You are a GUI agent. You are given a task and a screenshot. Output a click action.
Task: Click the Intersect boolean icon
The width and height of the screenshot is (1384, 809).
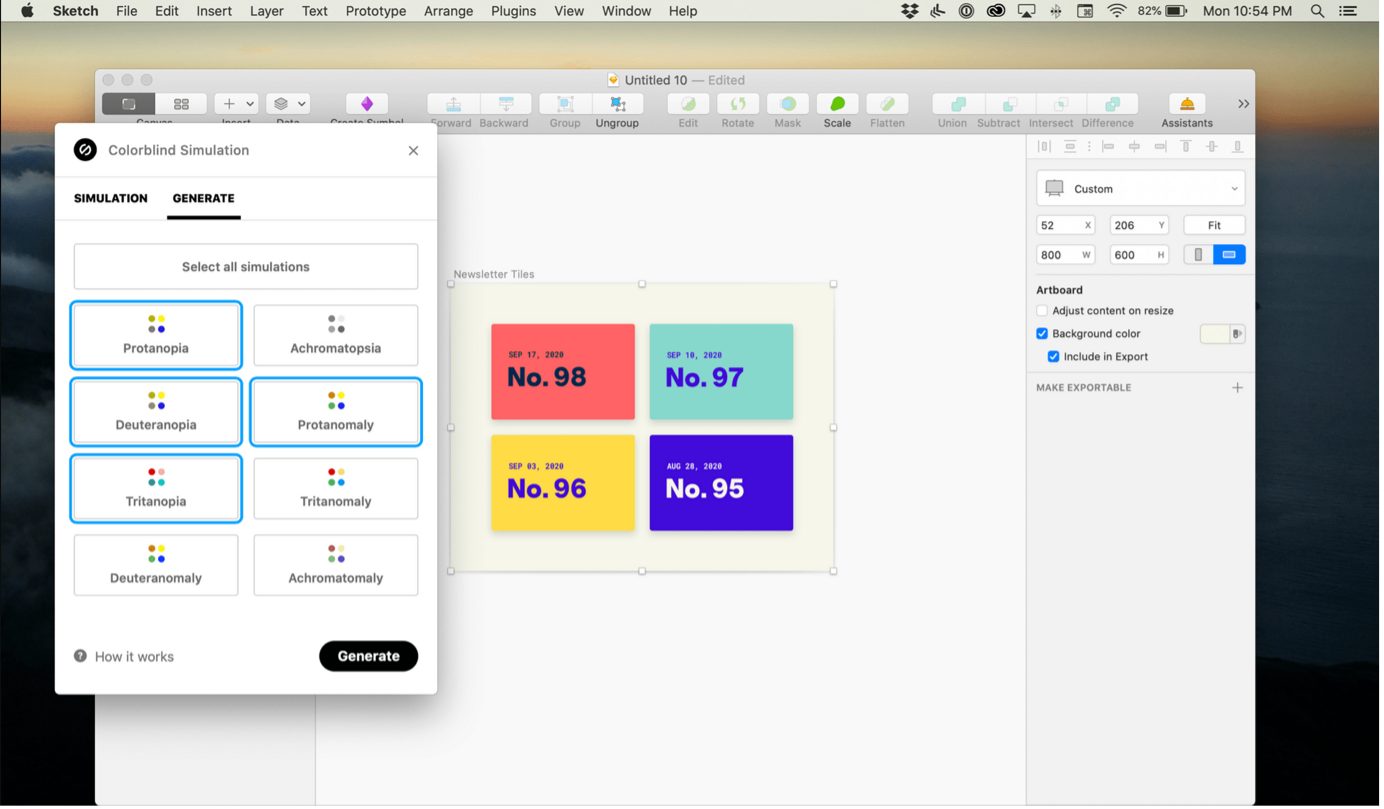point(1062,104)
